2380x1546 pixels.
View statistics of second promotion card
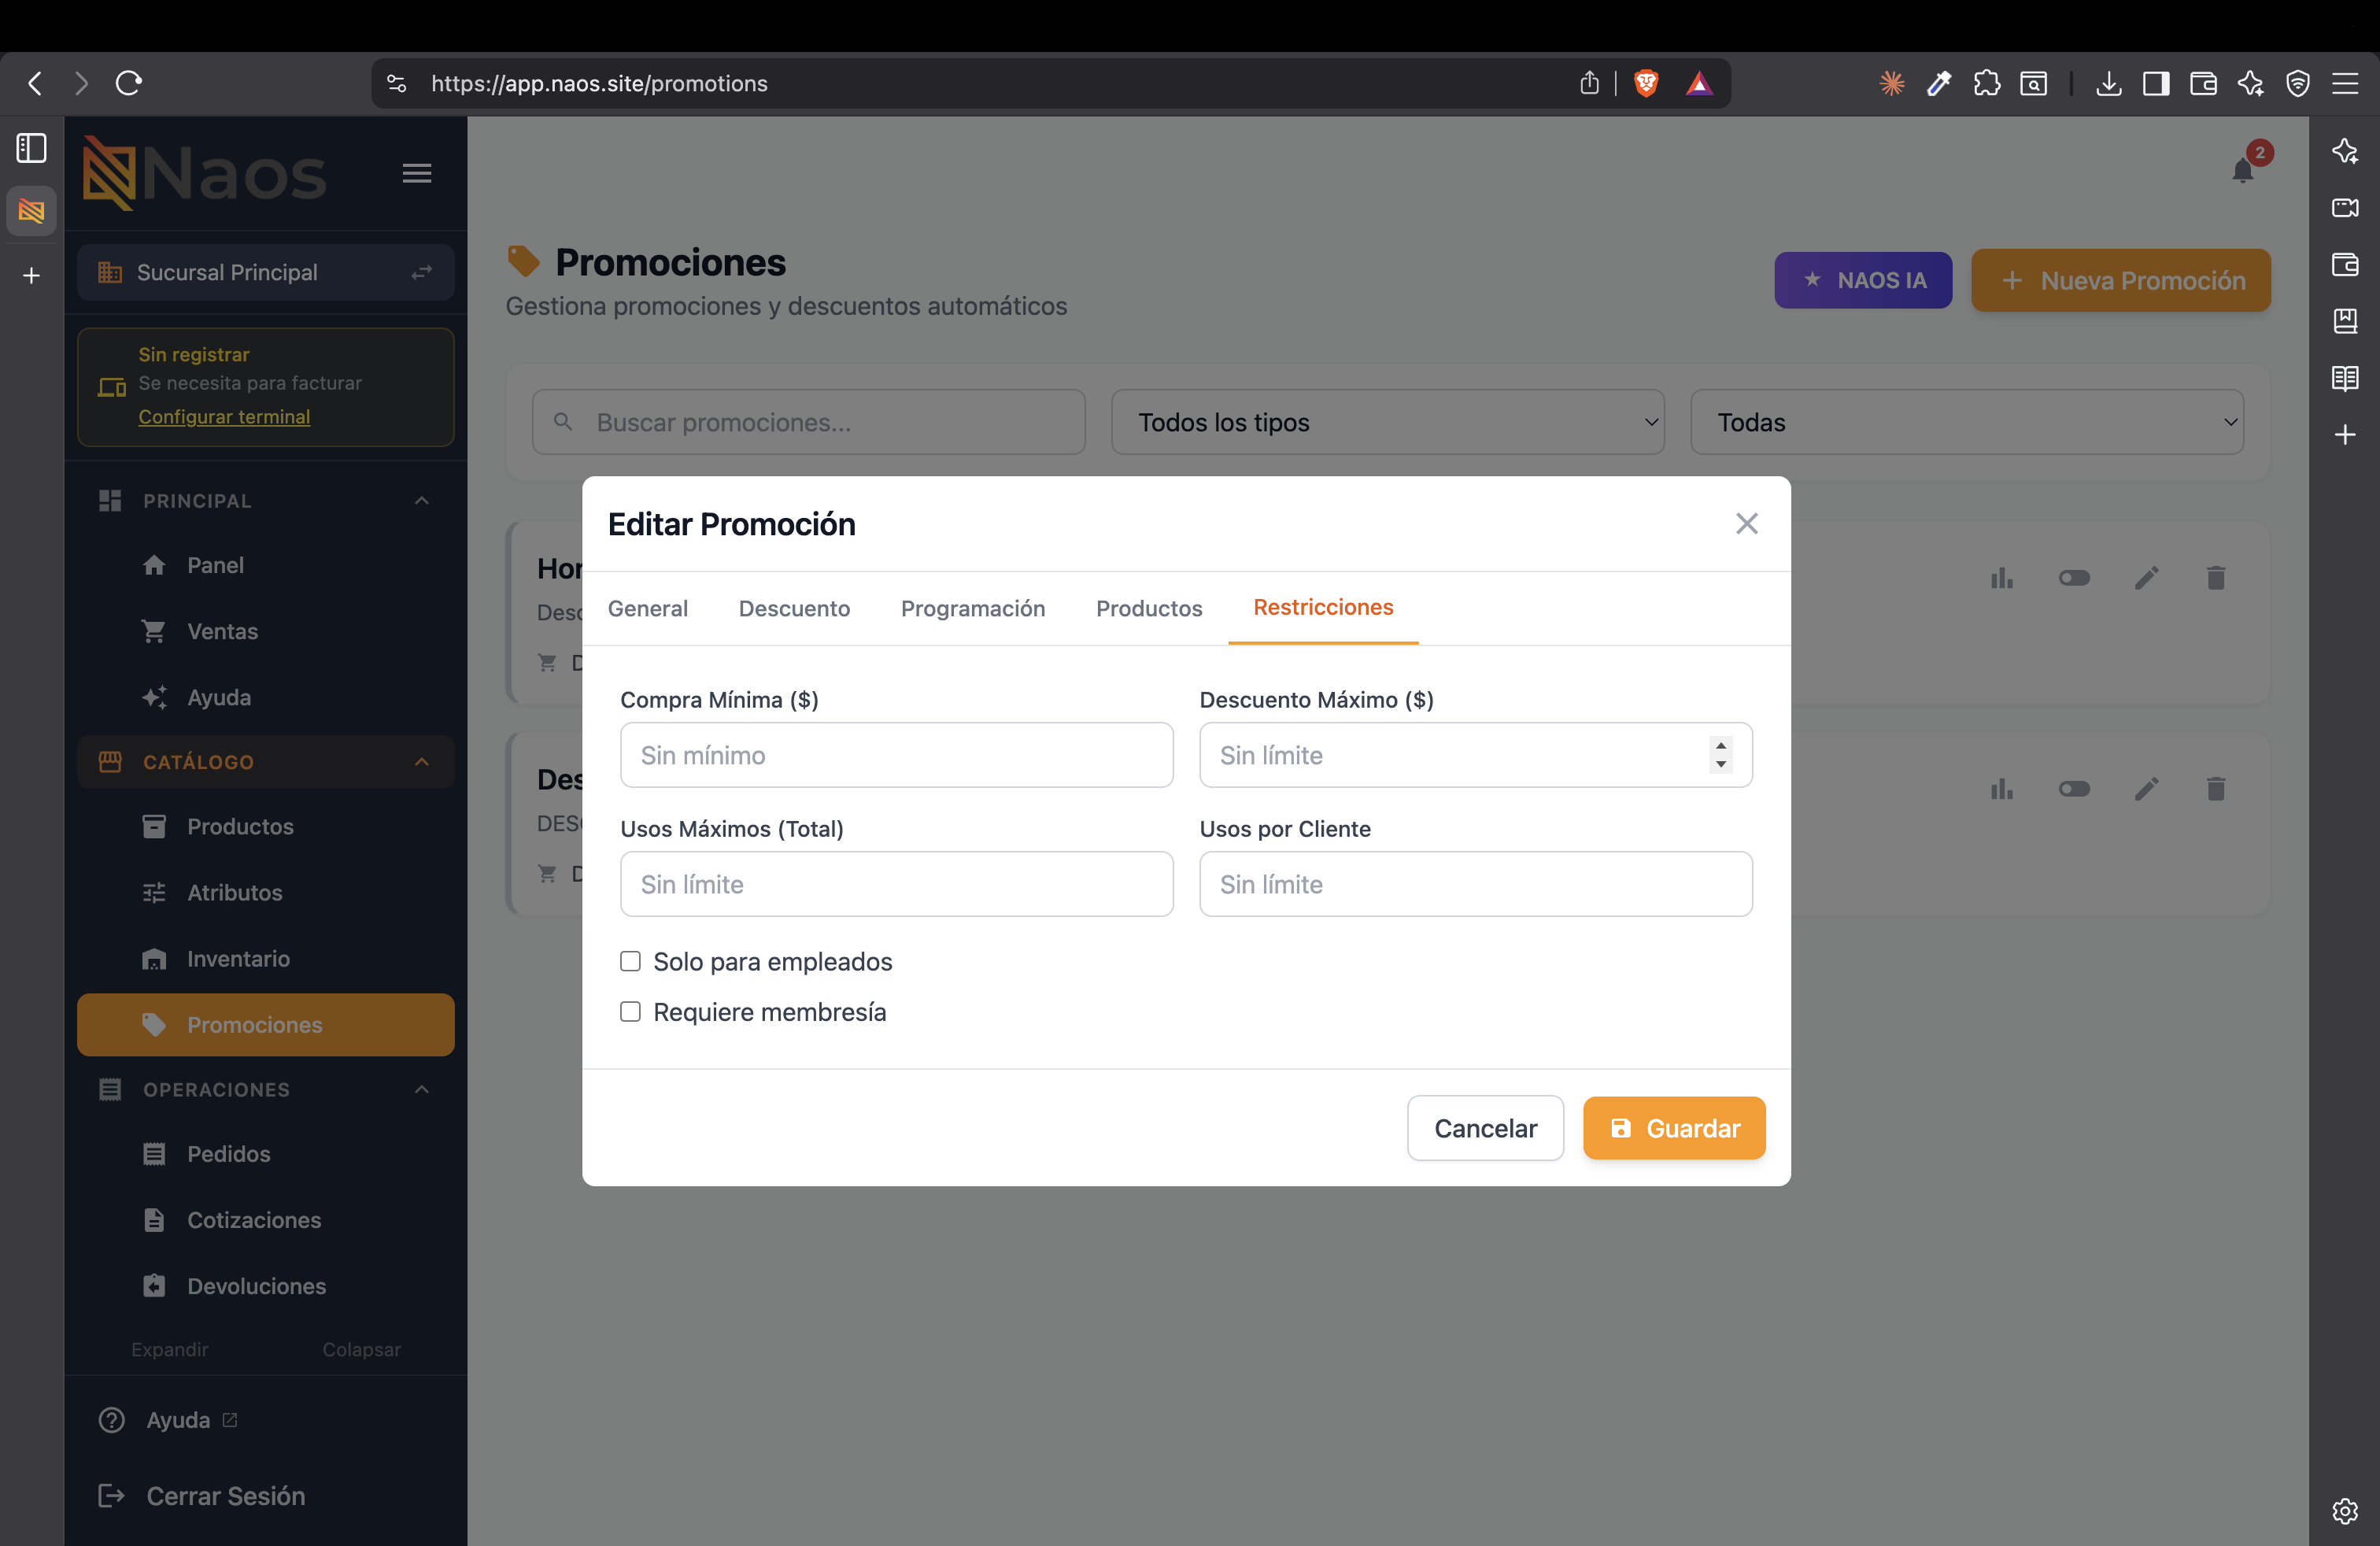coord(2002,789)
